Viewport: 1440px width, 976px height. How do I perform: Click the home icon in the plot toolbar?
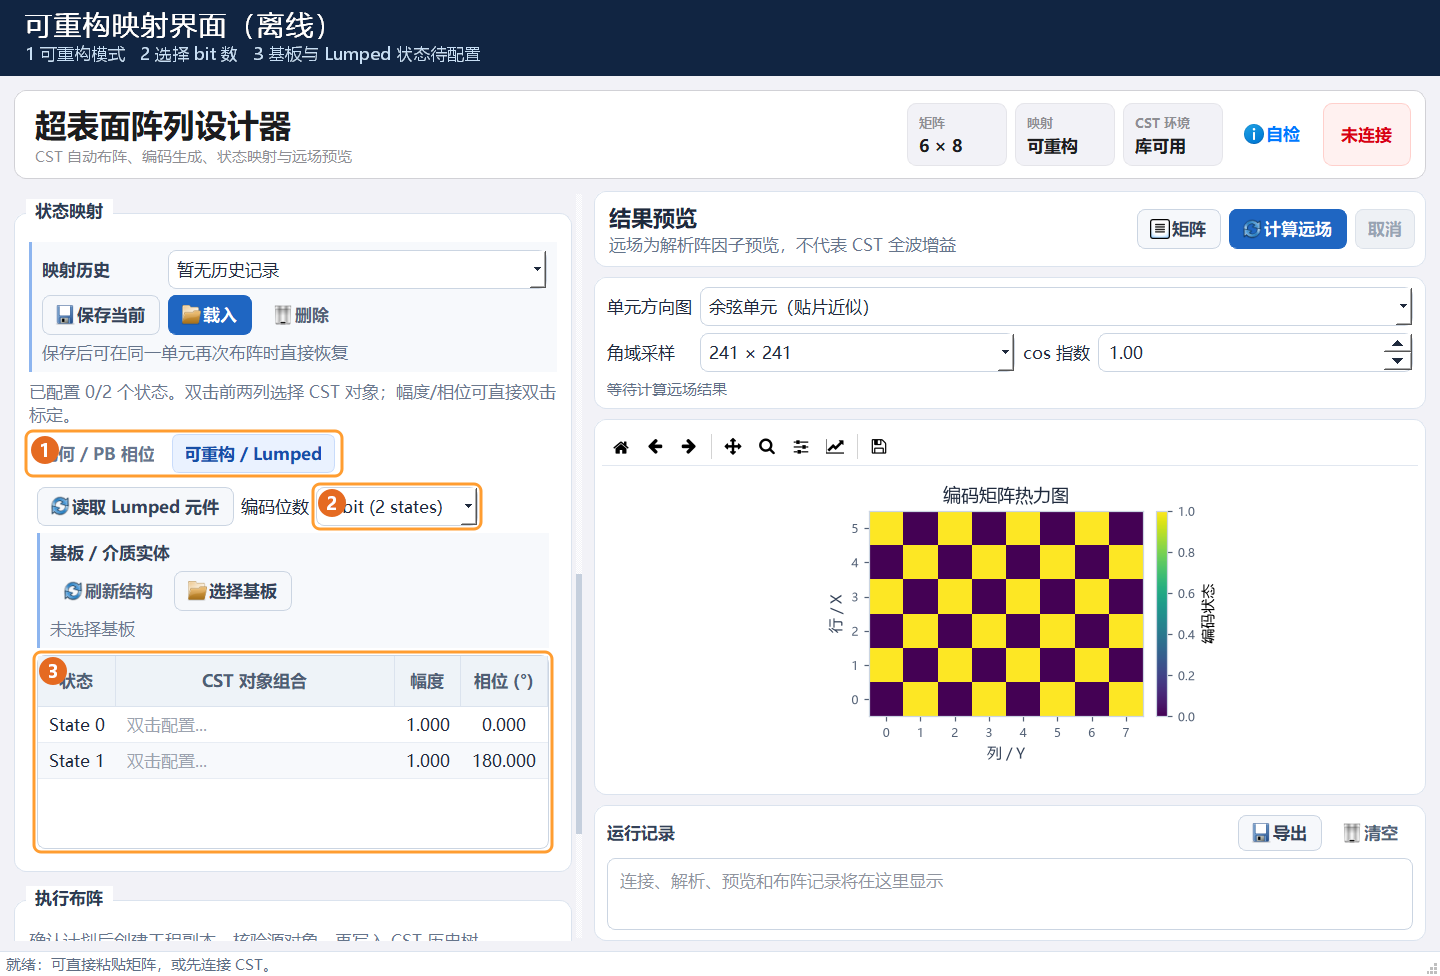(621, 447)
